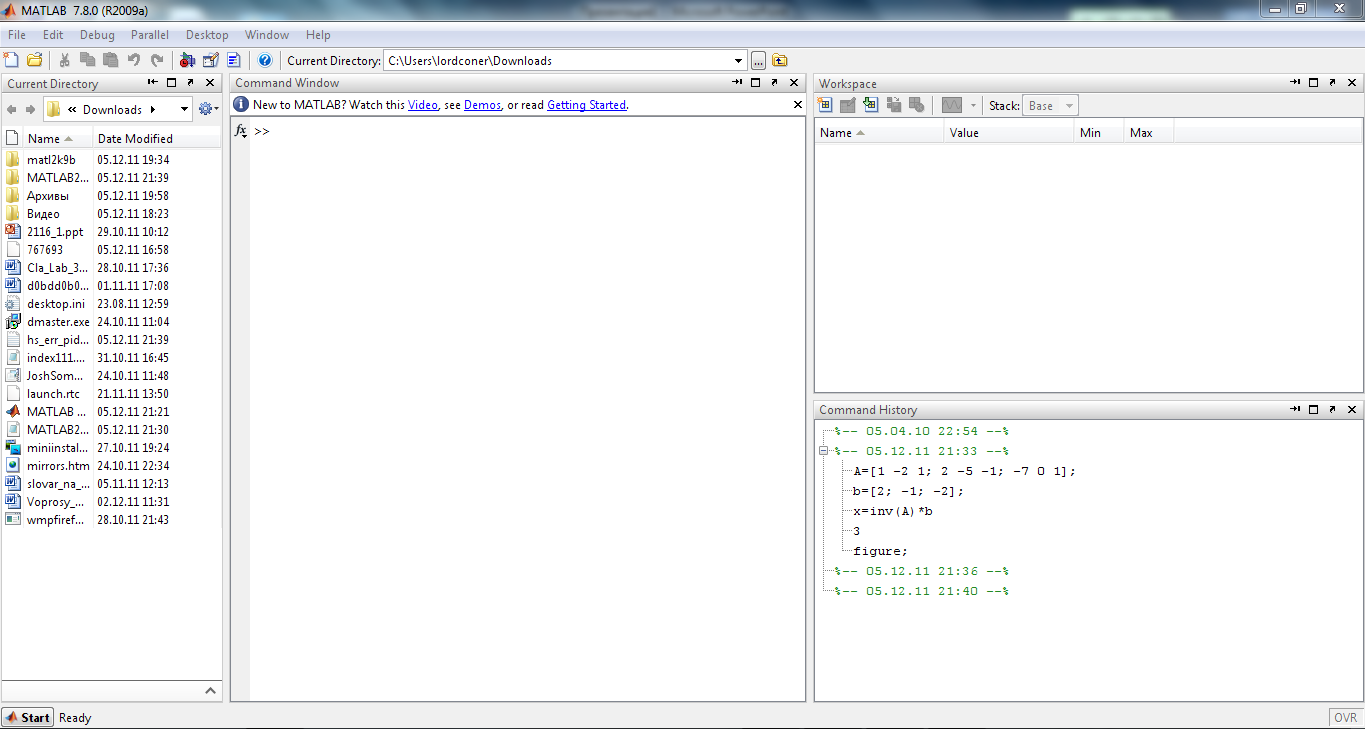Create a new M-file from toolbar
1365x729 pixels.
point(11,60)
